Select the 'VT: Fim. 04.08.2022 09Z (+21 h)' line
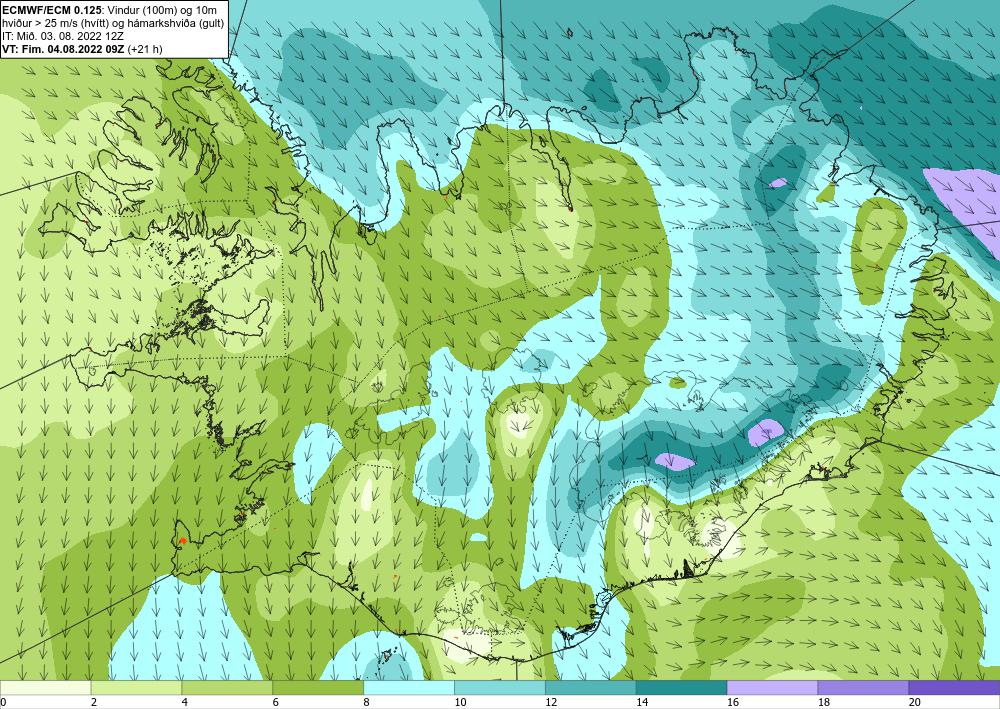The image size is (1000, 709). [82, 49]
